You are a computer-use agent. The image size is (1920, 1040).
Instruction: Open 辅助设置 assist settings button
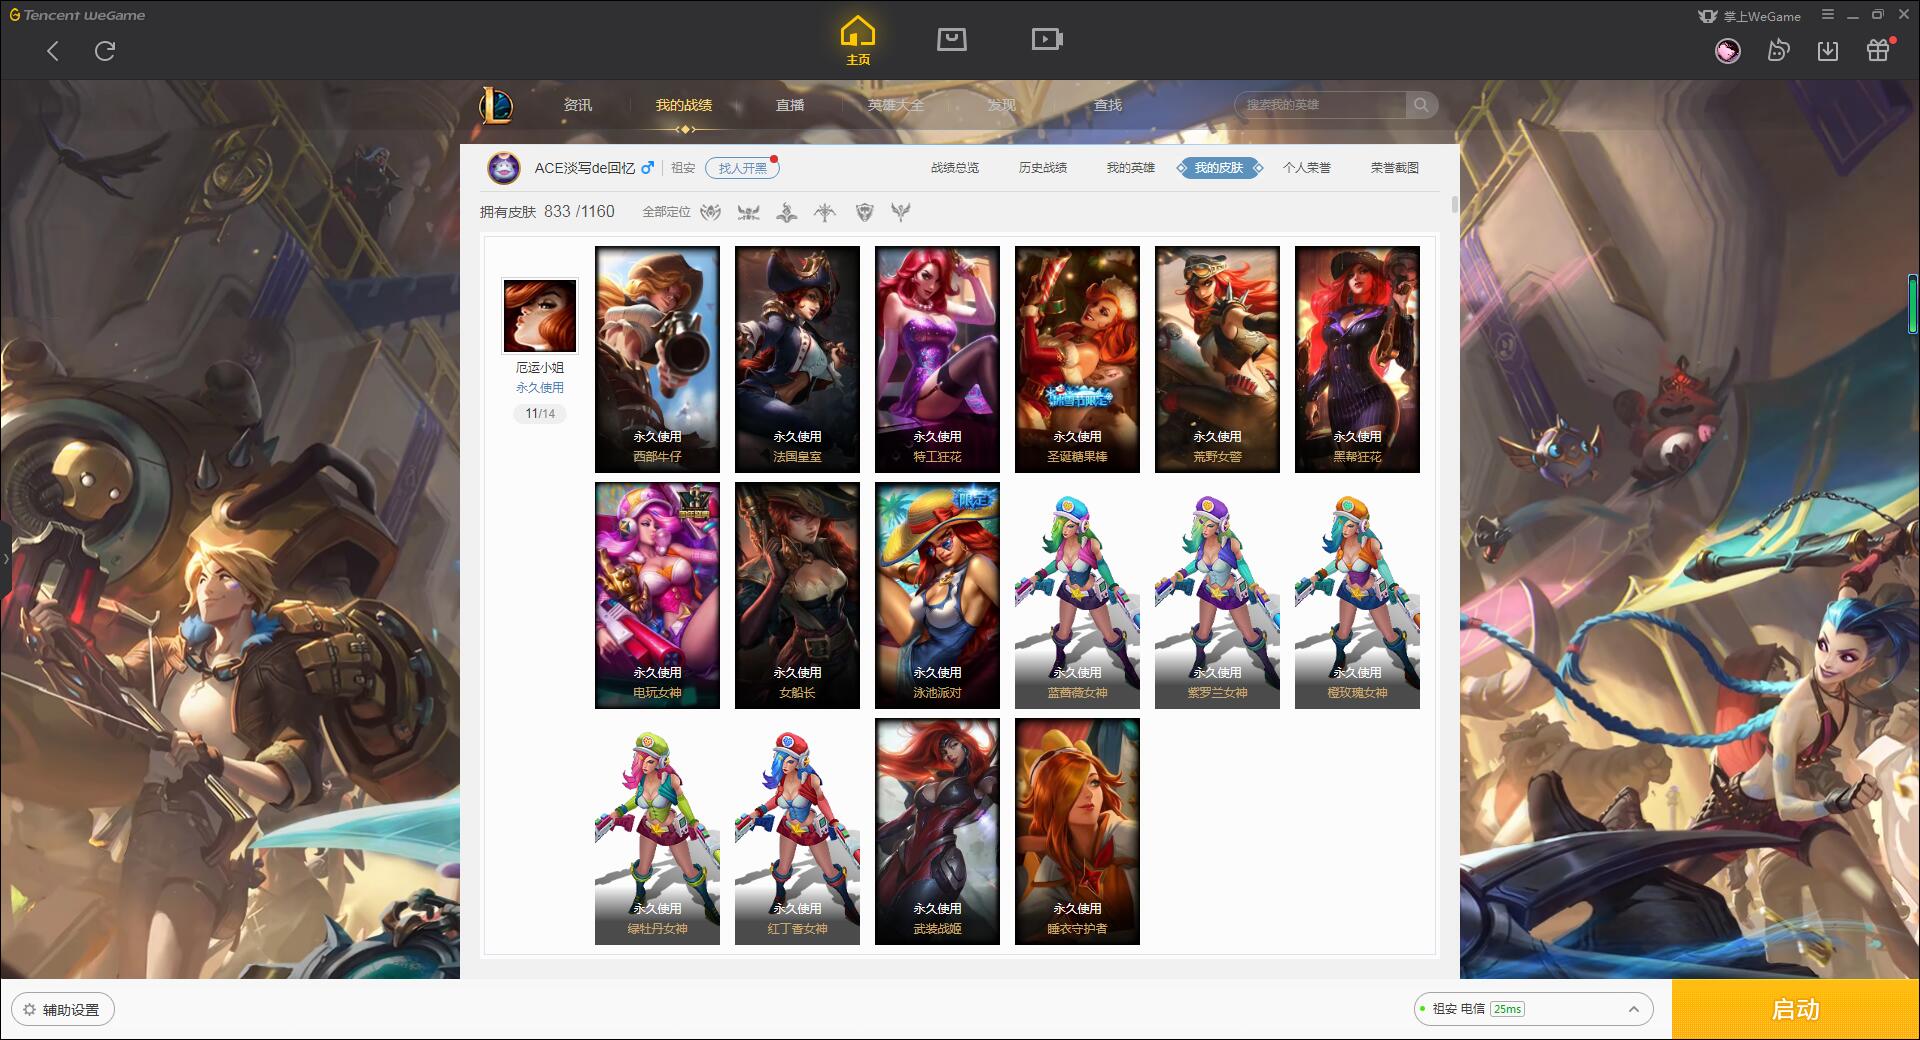coord(63,1010)
